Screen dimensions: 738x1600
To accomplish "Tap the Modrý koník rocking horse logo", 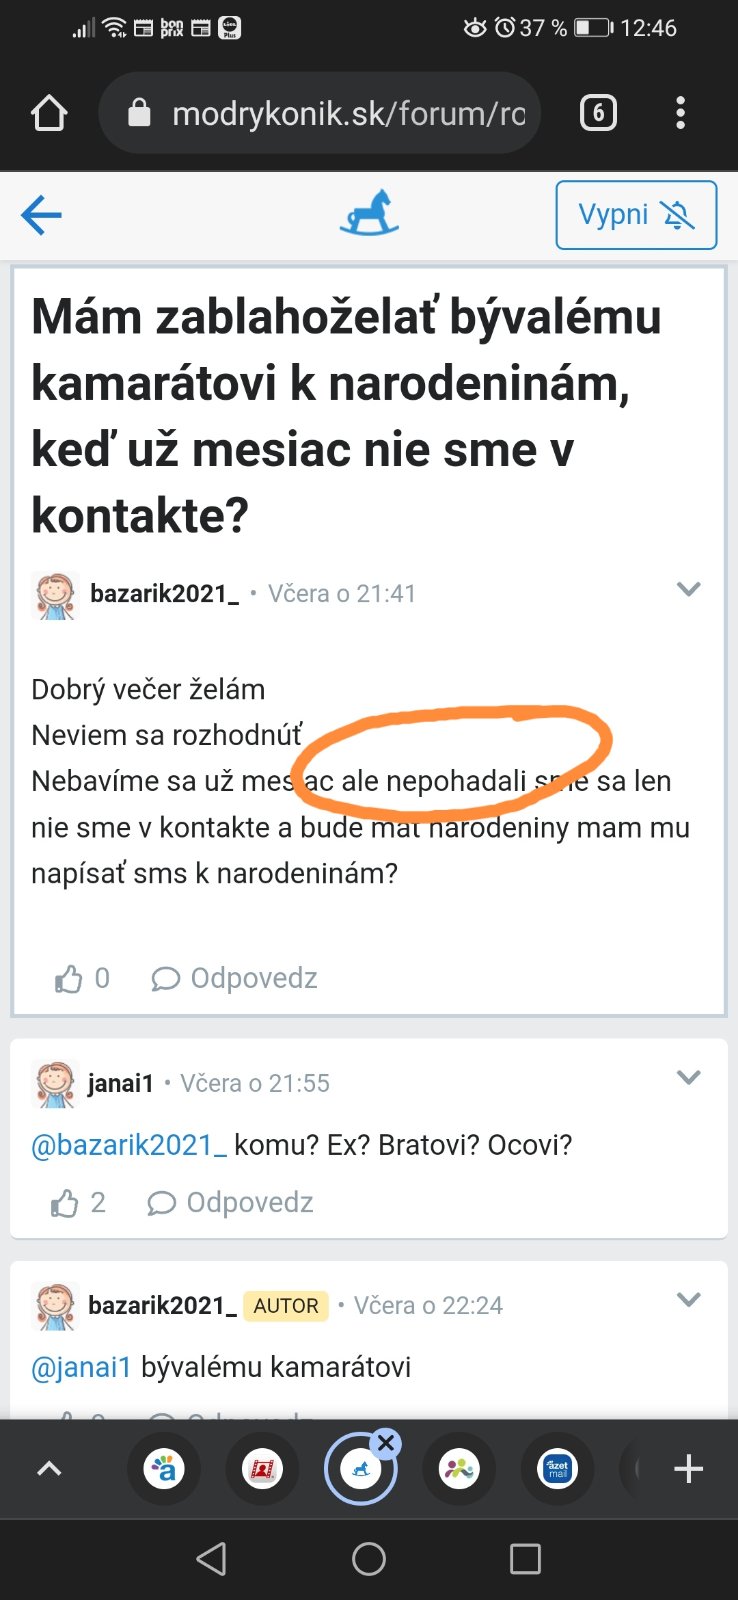I will [369, 213].
